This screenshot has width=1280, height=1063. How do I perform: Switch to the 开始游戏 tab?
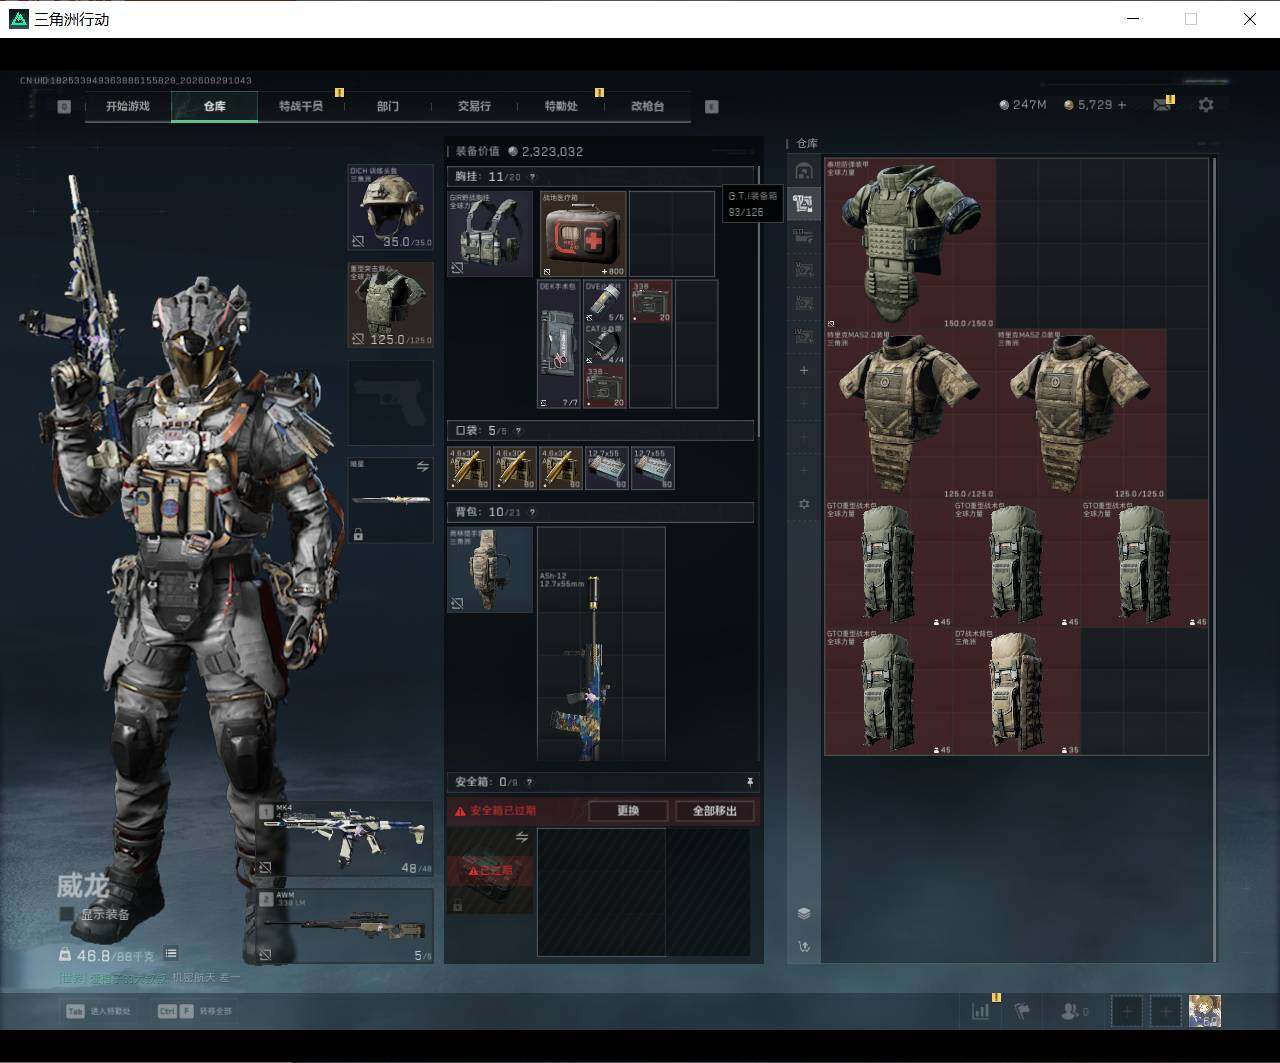[128, 106]
